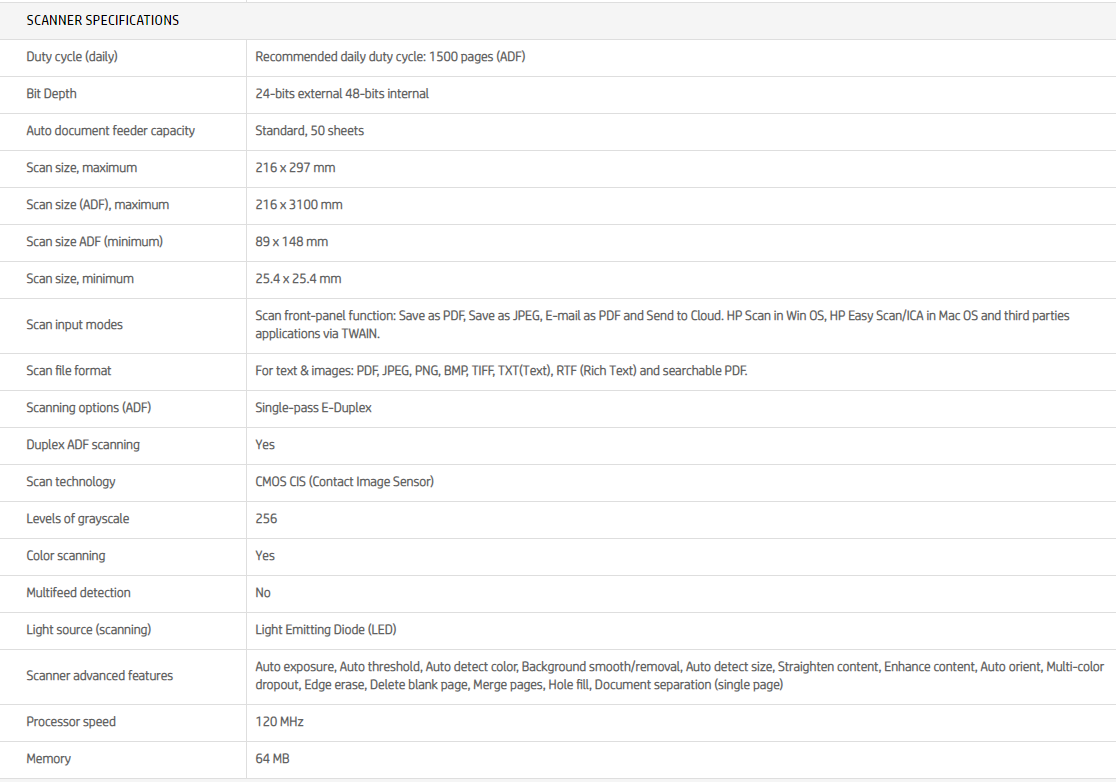Click the Scan size ADF (minimum) label
The width and height of the screenshot is (1119, 782).
coord(94,242)
